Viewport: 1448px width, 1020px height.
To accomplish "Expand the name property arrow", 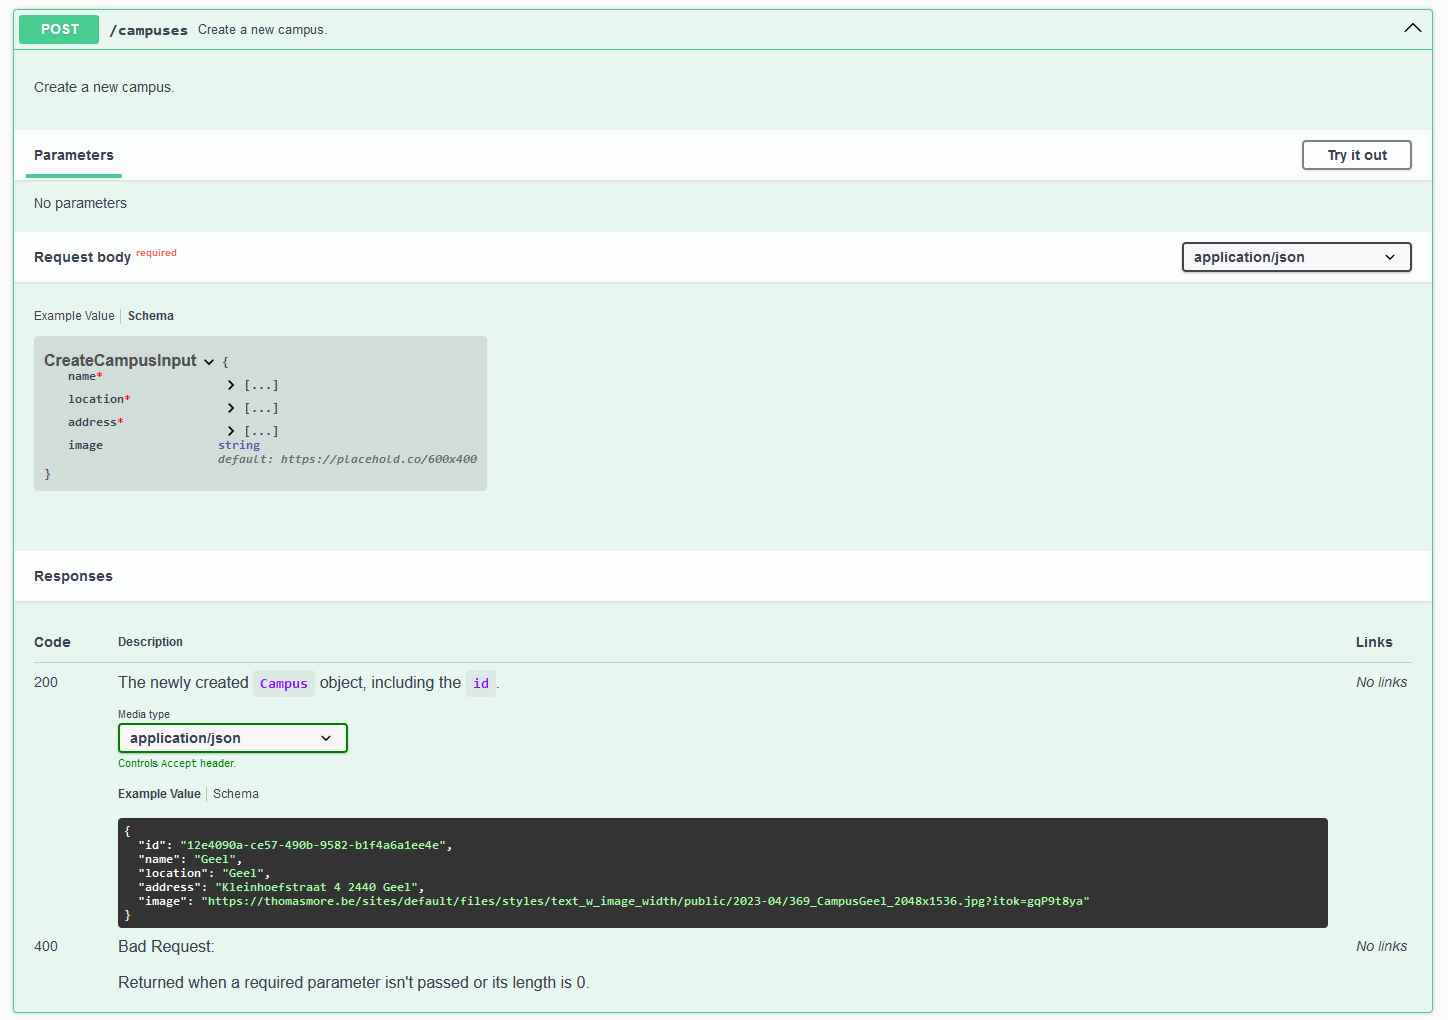I will click(x=231, y=385).
